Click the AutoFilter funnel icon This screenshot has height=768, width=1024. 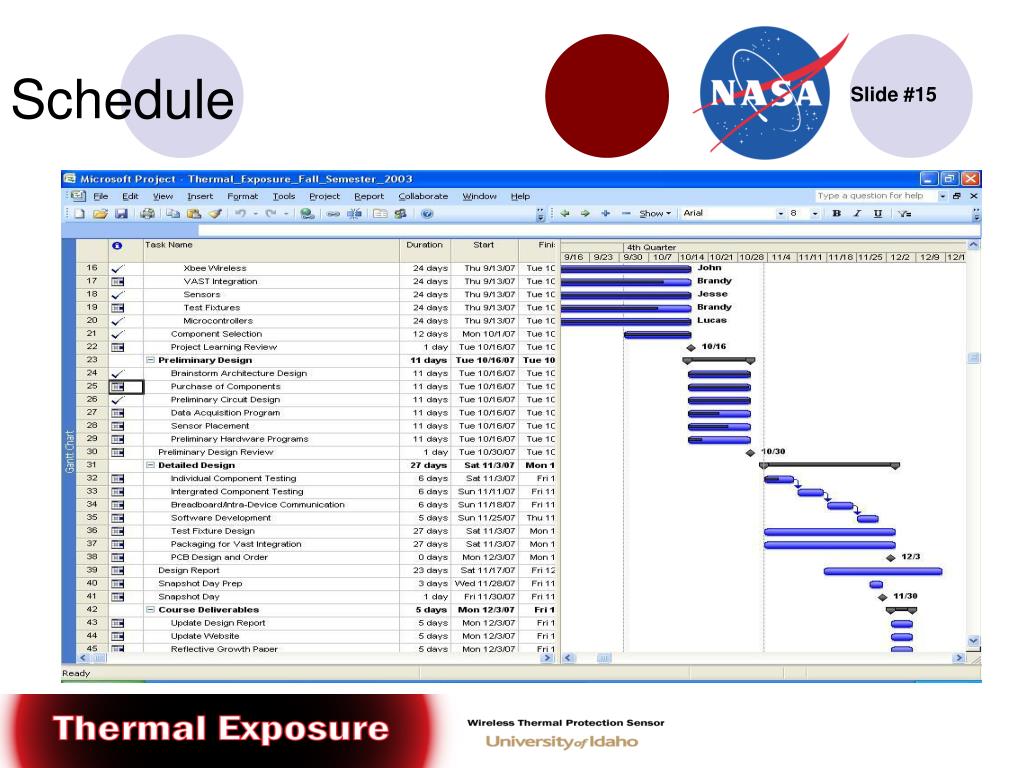tap(904, 214)
